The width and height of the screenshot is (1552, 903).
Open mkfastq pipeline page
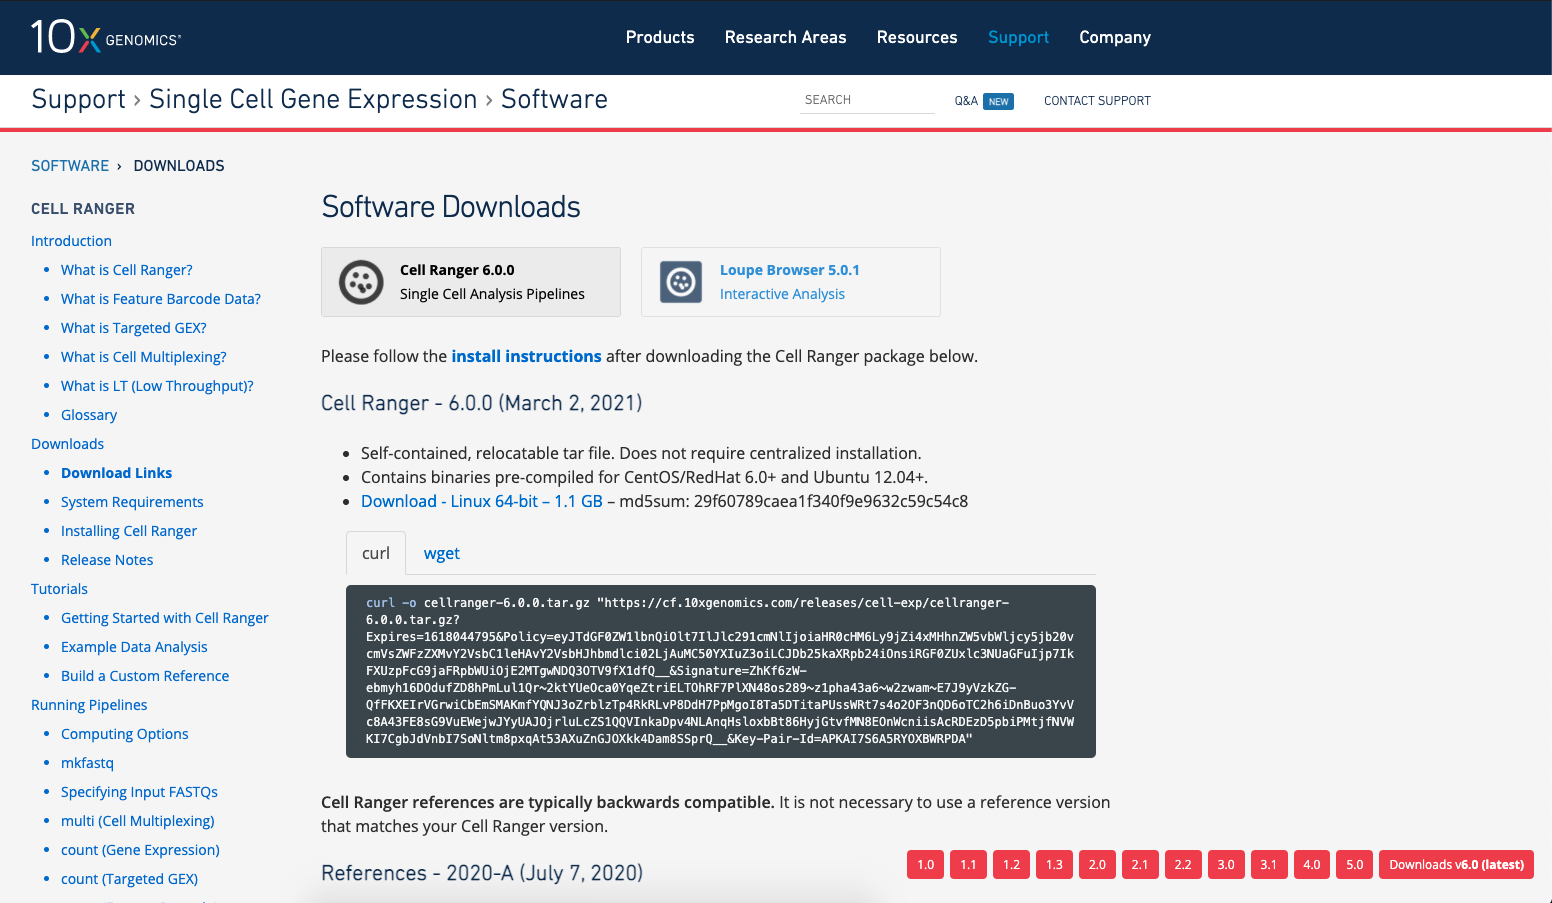[87, 763]
